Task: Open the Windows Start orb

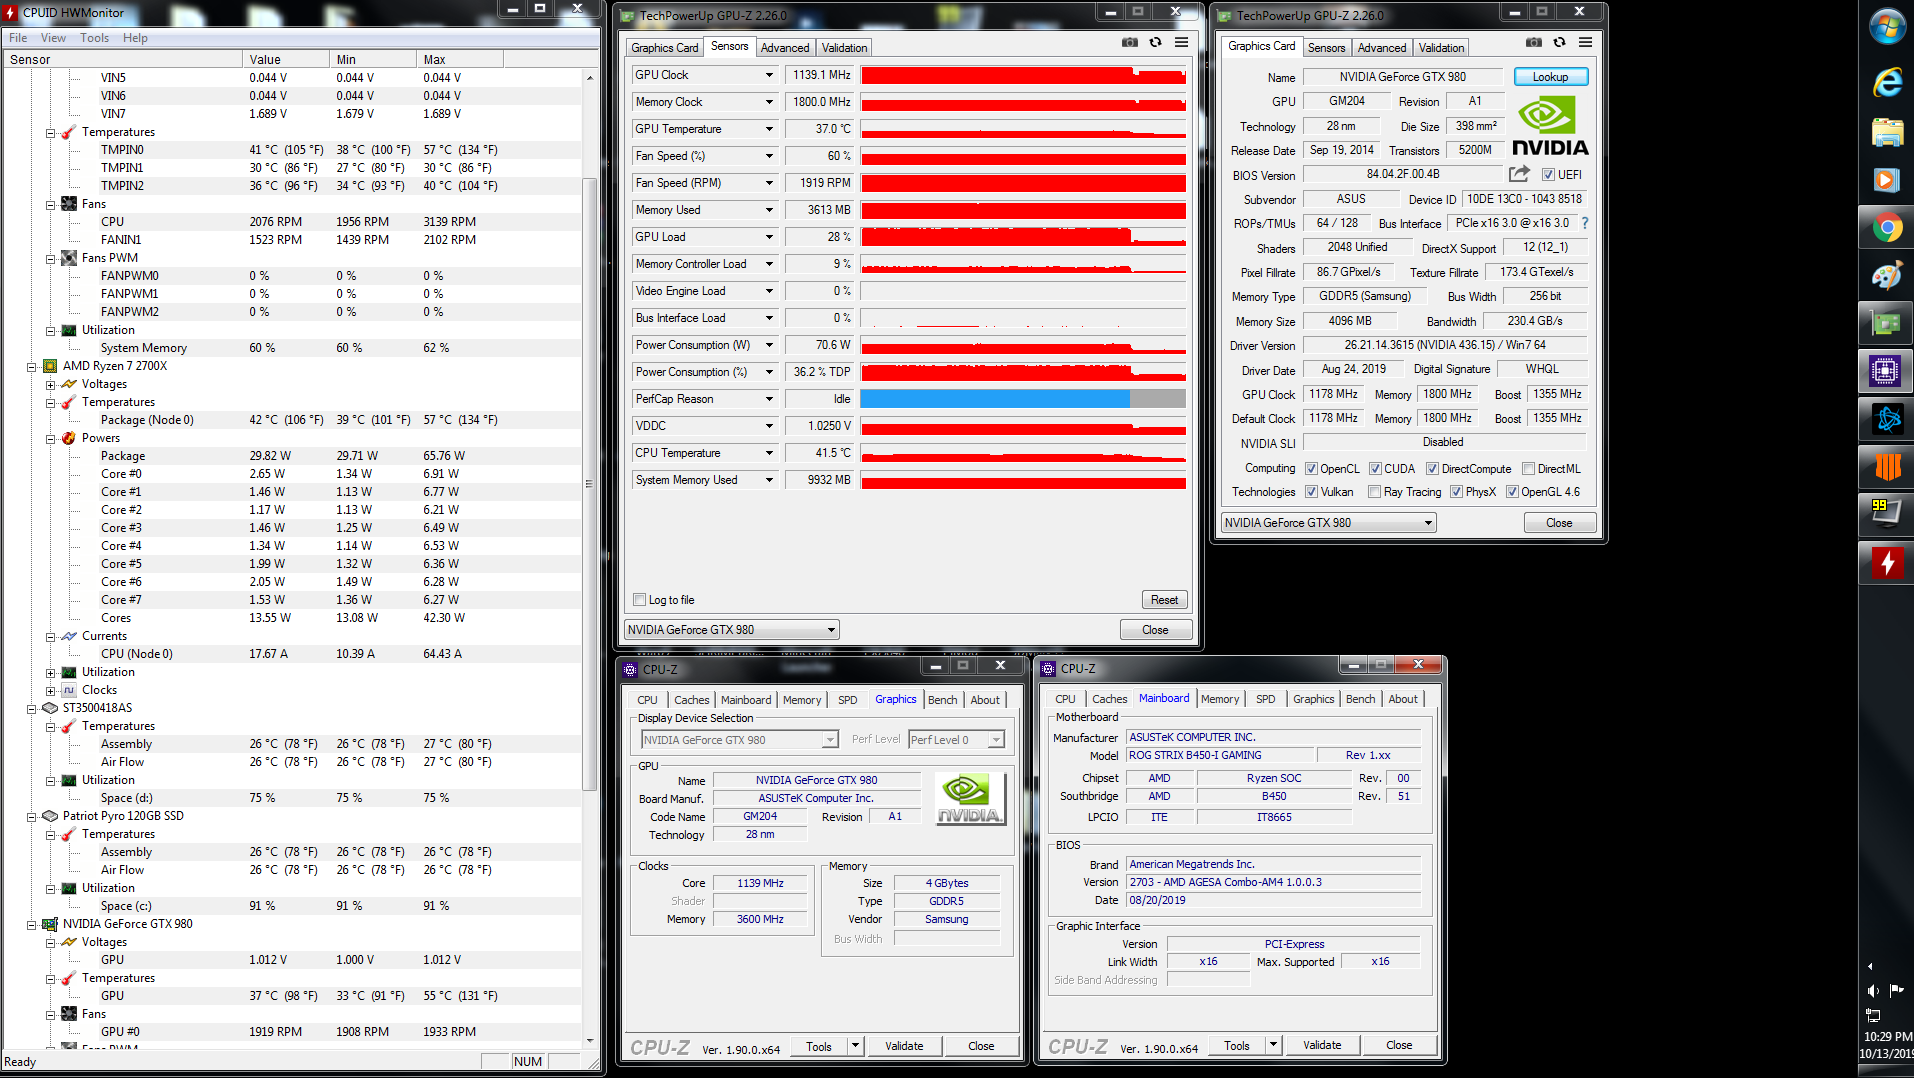Action: pos(1887,27)
